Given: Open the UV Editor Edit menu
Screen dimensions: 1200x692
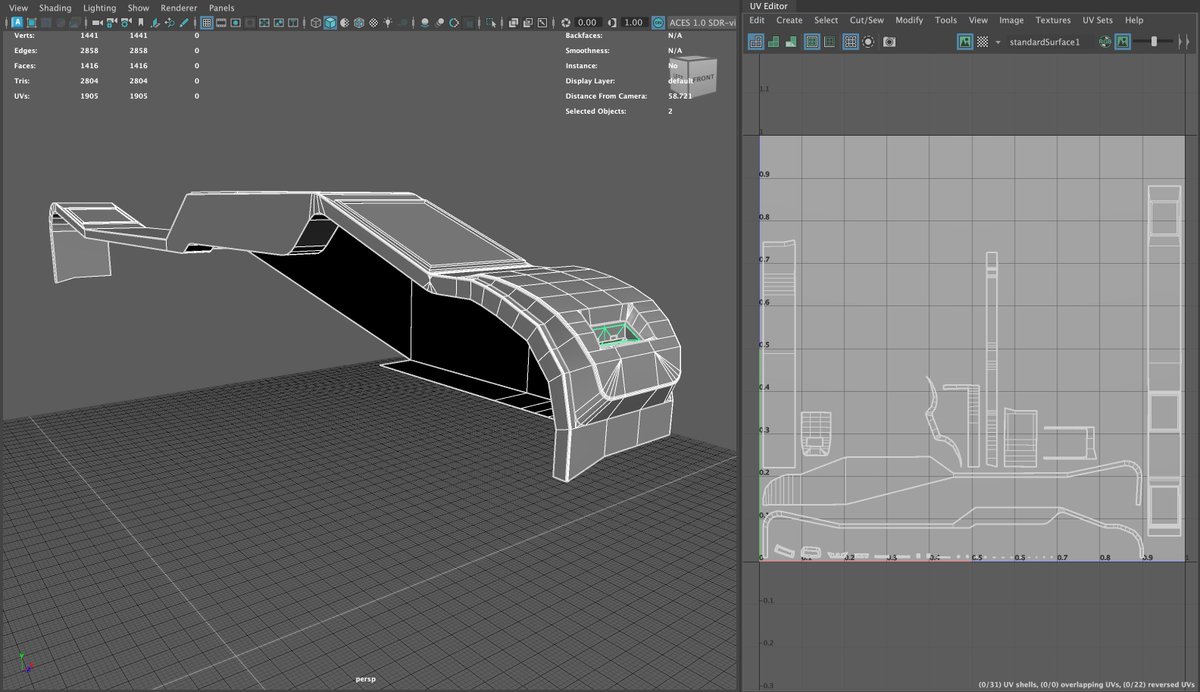Looking at the screenshot, I should pos(757,20).
